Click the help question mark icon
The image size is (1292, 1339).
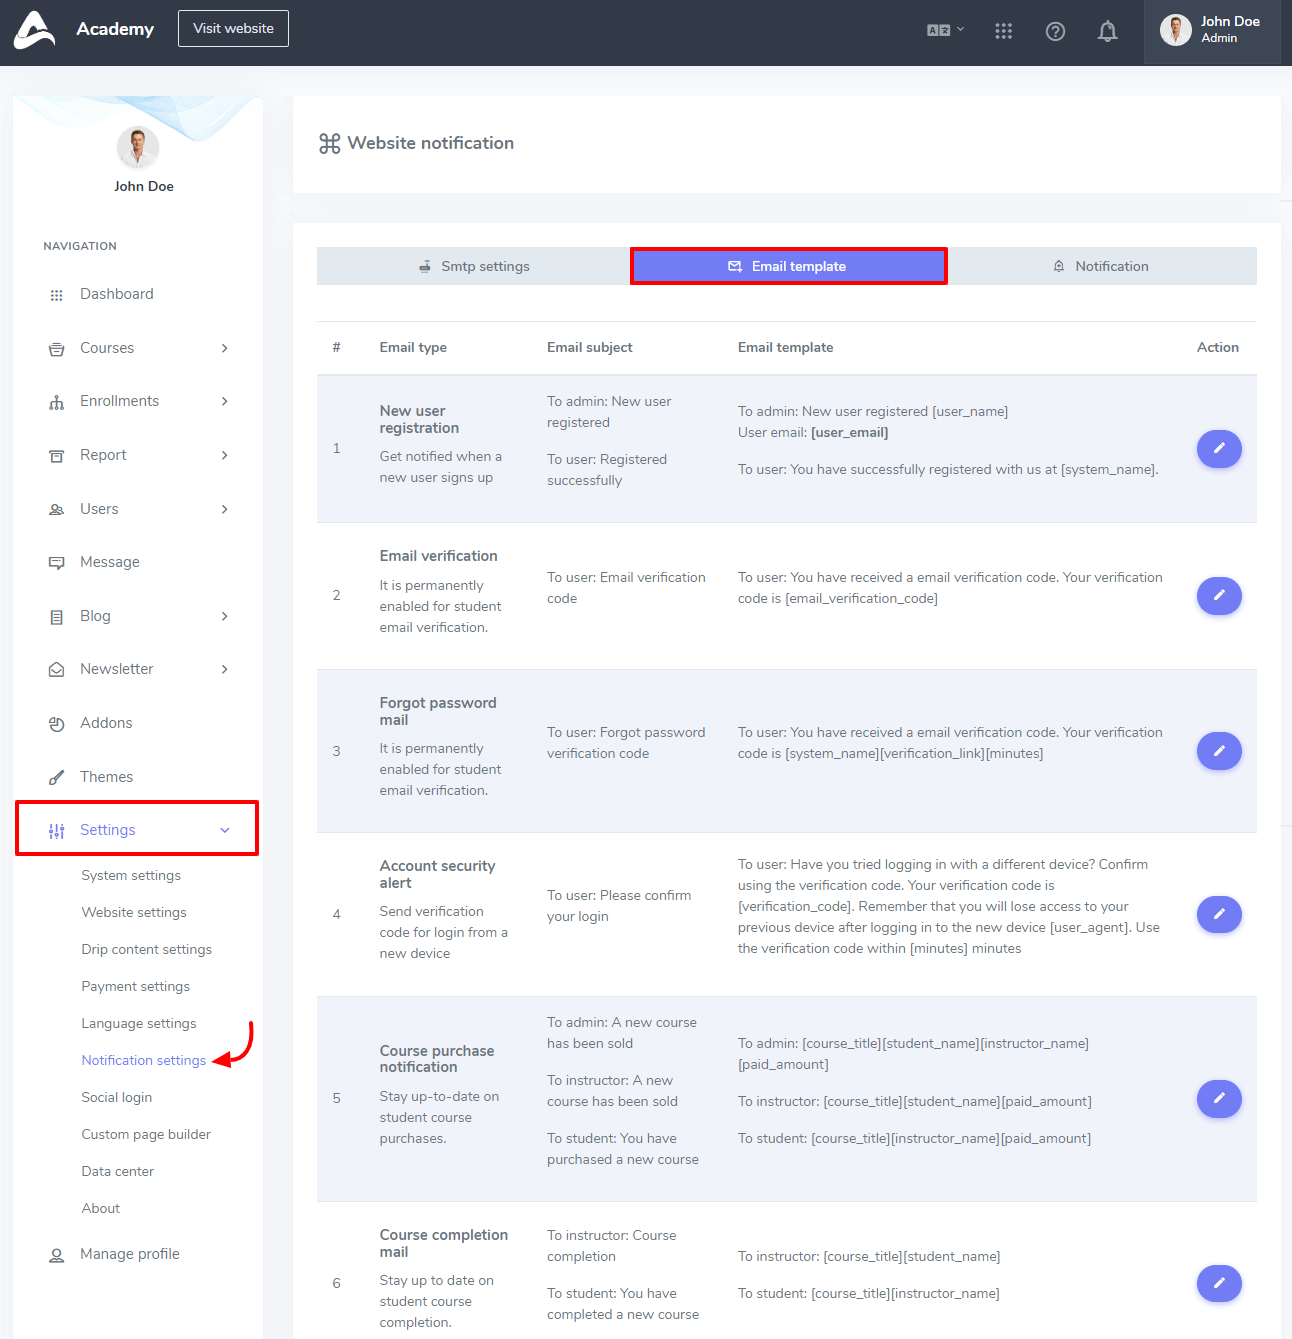1055,32
